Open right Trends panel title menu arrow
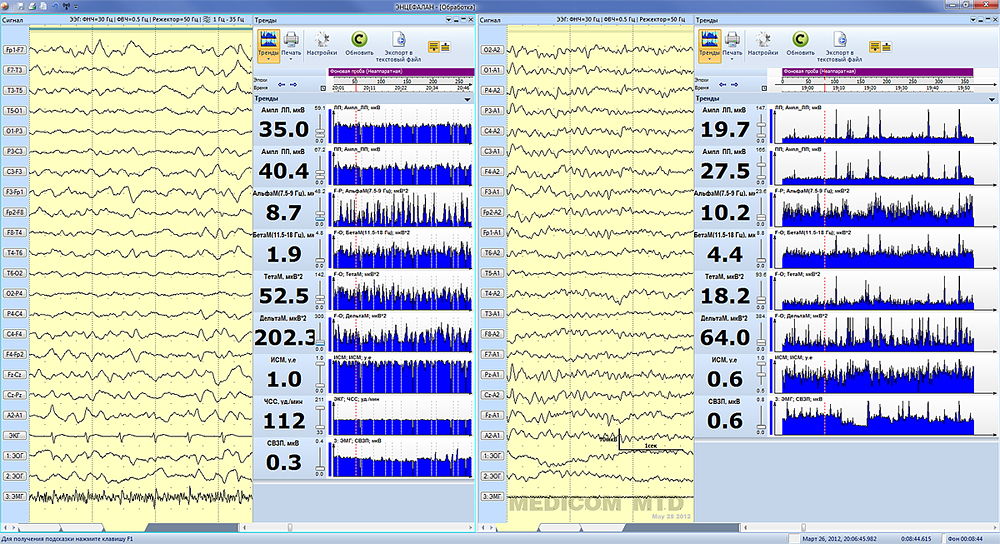 point(973,20)
